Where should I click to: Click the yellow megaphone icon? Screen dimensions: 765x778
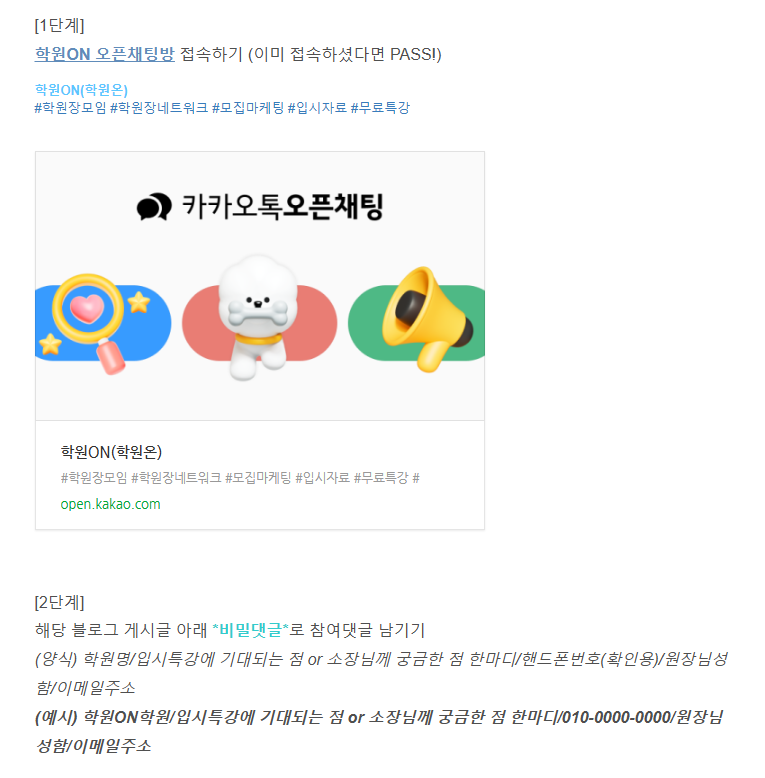click(427, 319)
